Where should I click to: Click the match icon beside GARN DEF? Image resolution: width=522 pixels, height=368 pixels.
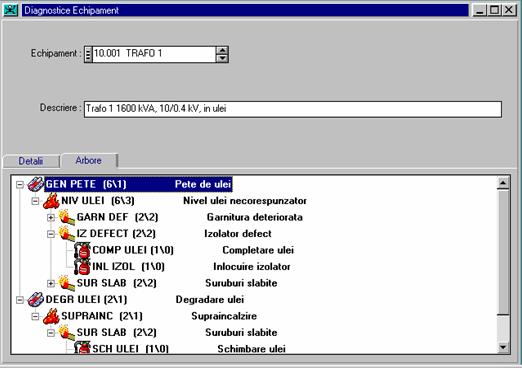pos(67,217)
